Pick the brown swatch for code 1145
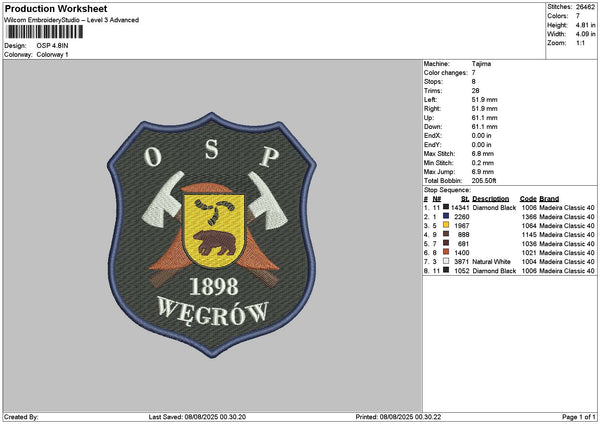The width and height of the screenshot is (600, 424). (446, 234)
